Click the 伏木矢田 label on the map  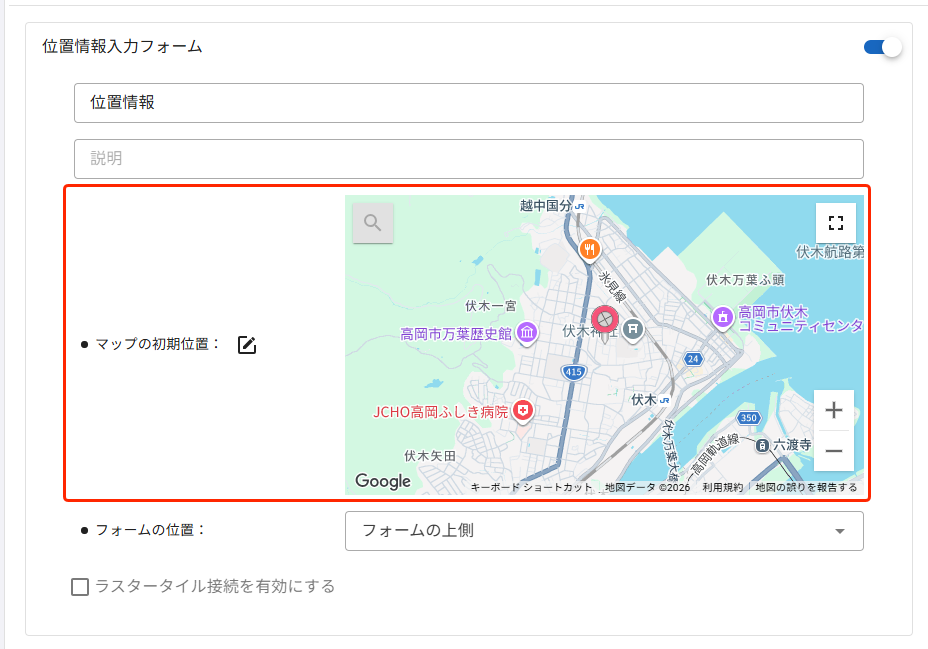point(430,456)
